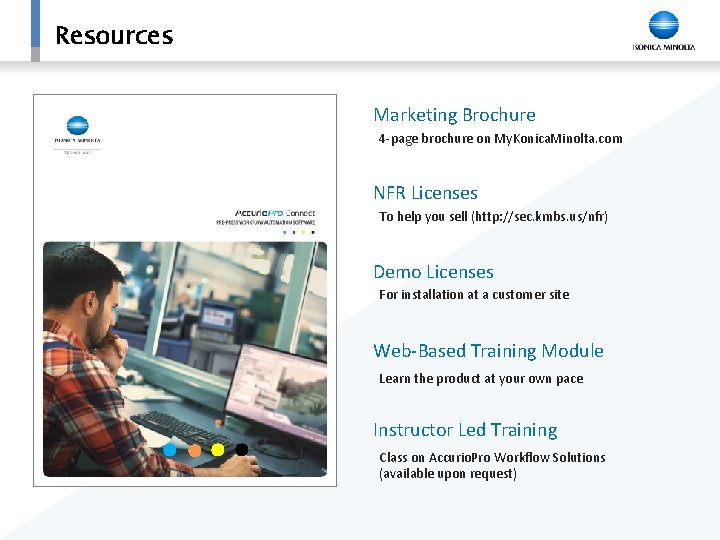720x540 pixels.
Task: Click the yellow dot on the brochure photo
Action: pyautogui.click(x=218, y=450)
